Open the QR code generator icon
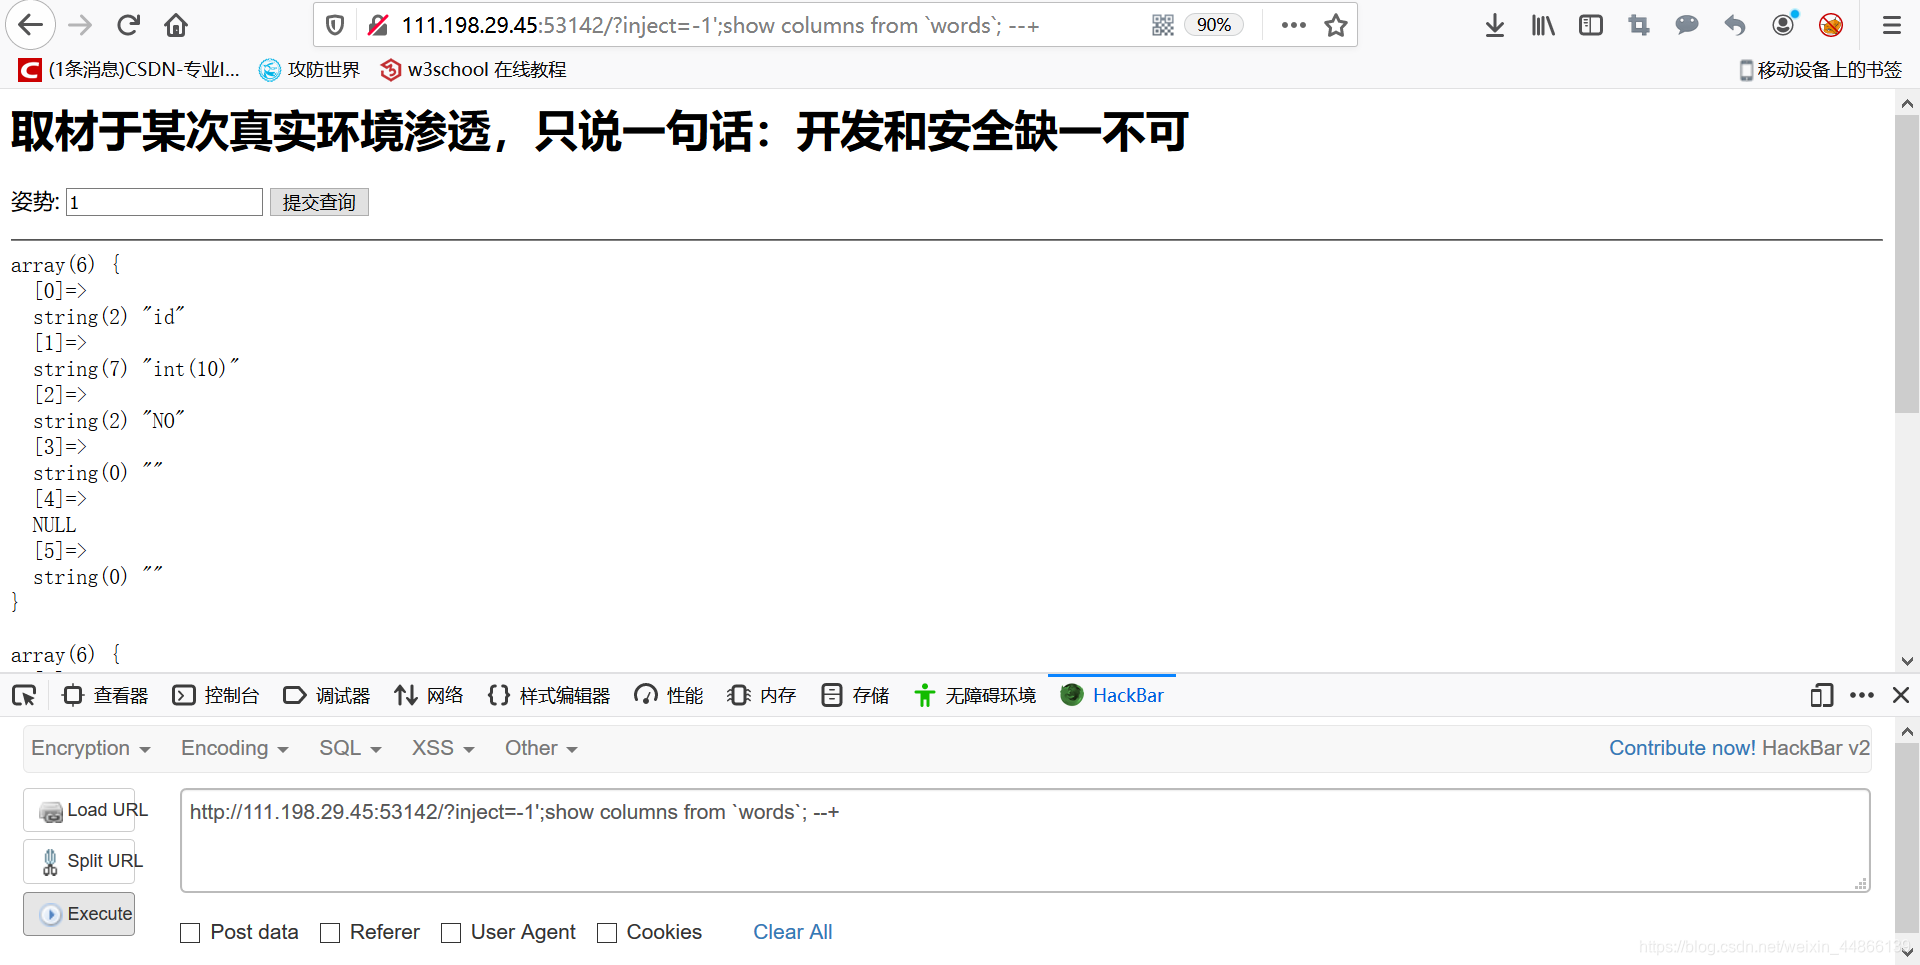Viewport: 1920px width, 965px height. point(1162,26)
